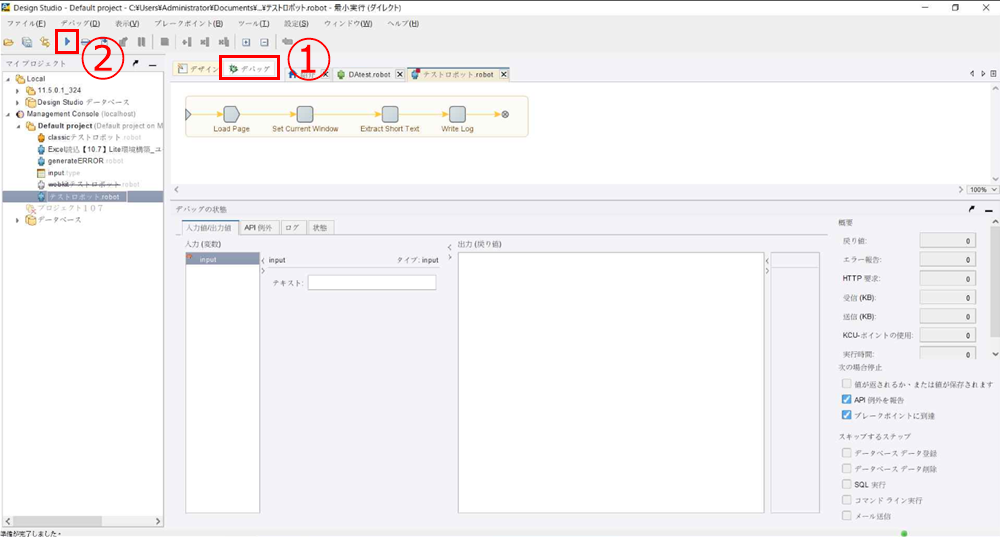1000x537 pixels.
Task: Stop the debug run with the square icon
Action: (165, 42)
